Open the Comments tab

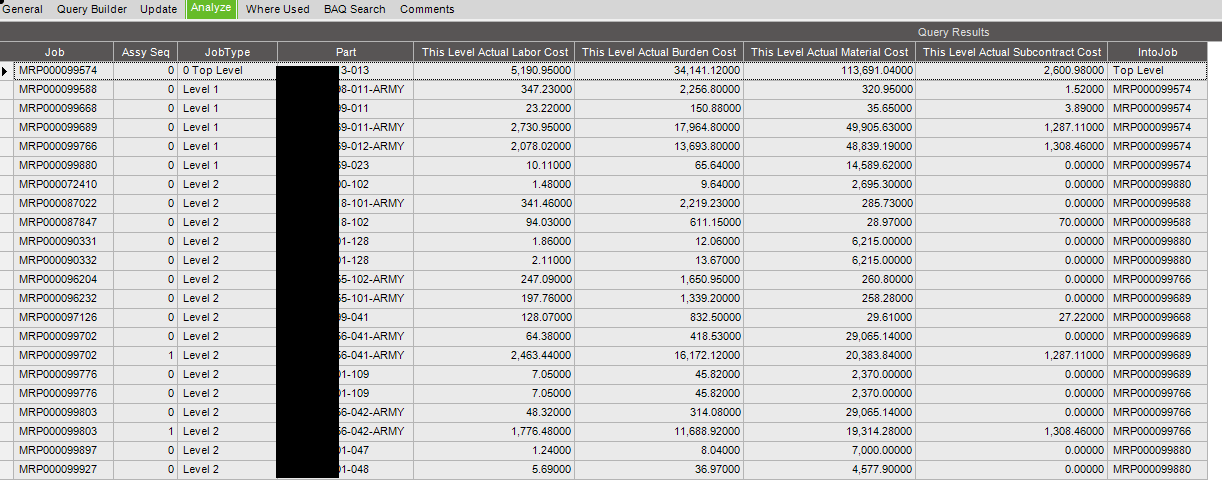pos(427,9)
